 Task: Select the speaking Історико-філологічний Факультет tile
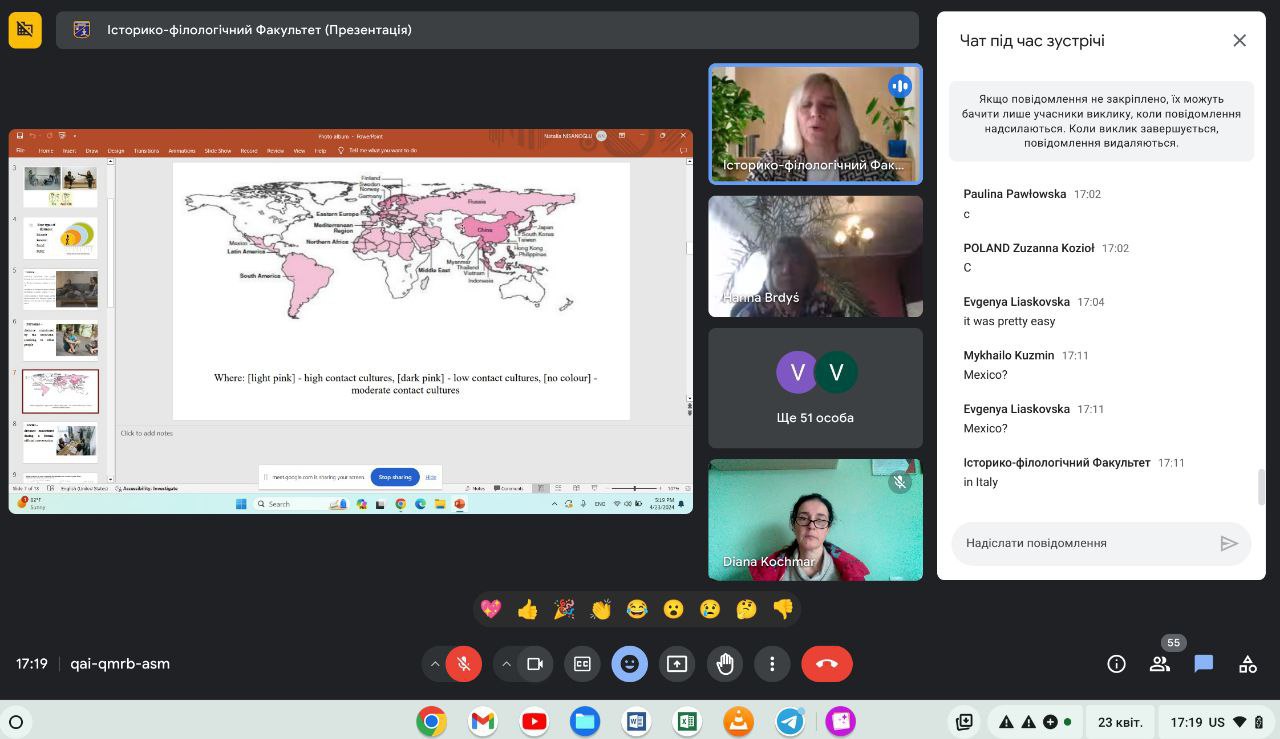[x=815, y=124]
